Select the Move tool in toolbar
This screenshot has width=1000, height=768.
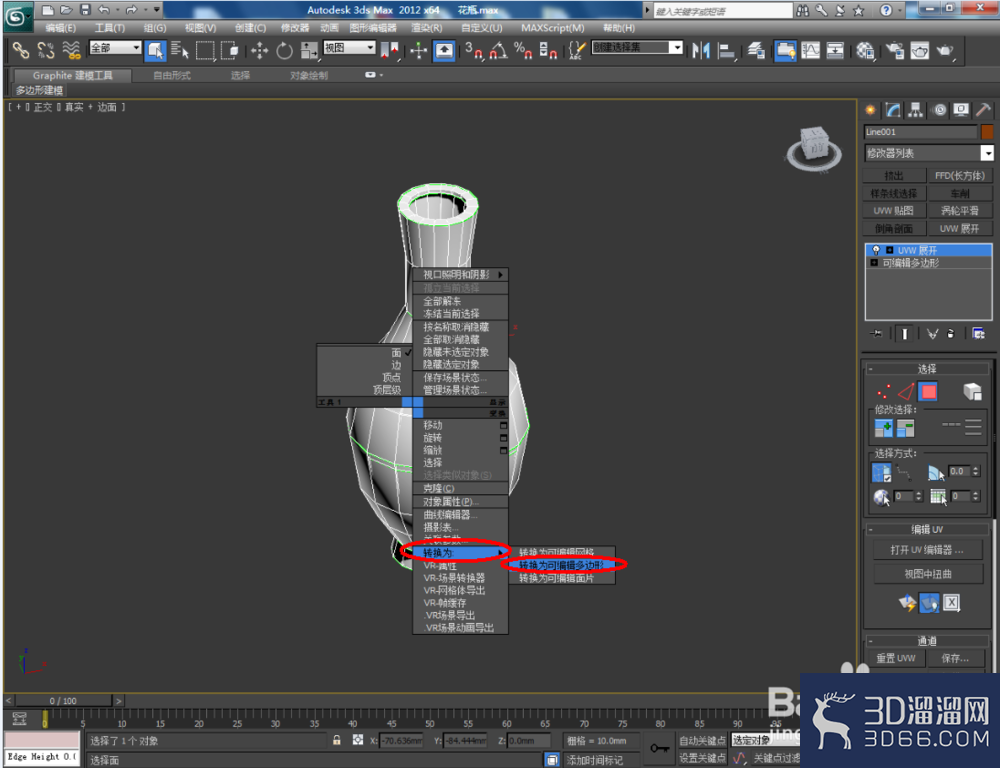pos(259,50)
